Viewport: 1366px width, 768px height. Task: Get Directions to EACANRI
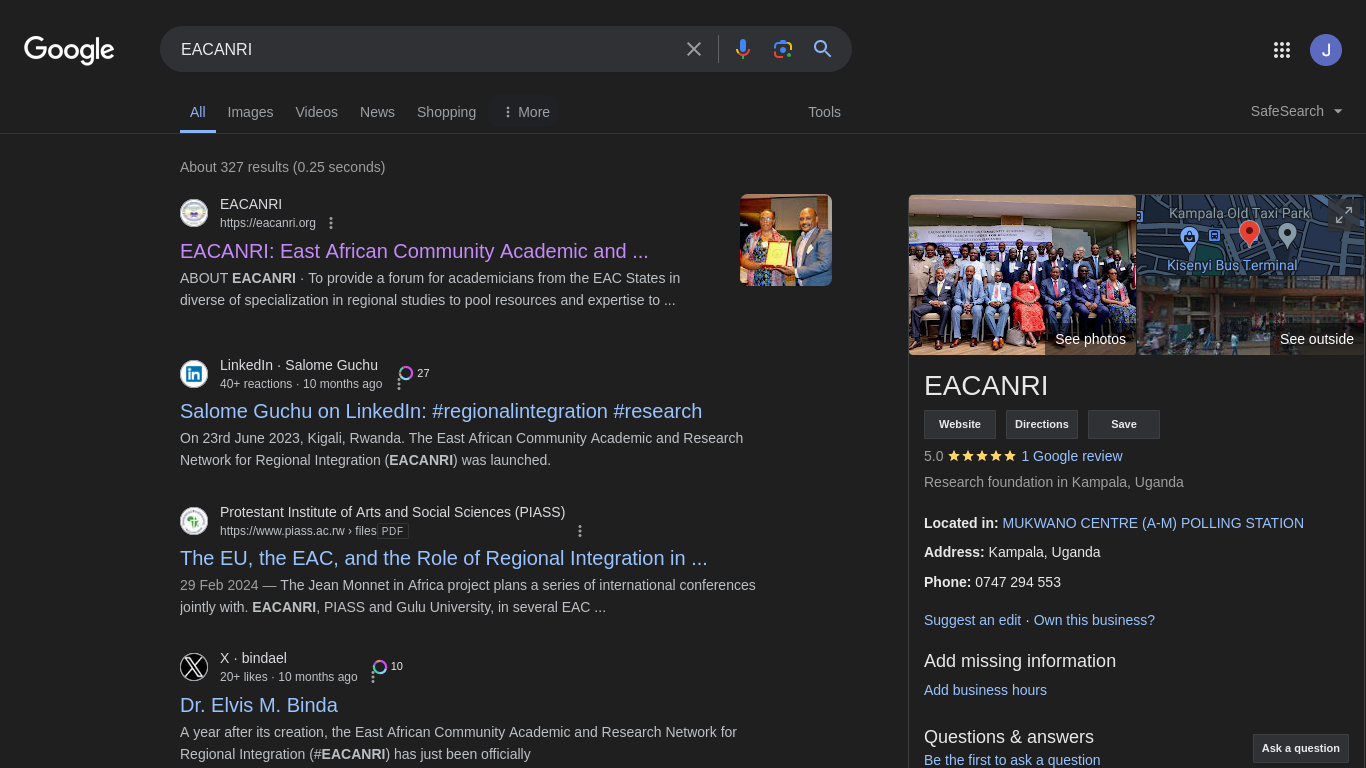point(1042,424)
